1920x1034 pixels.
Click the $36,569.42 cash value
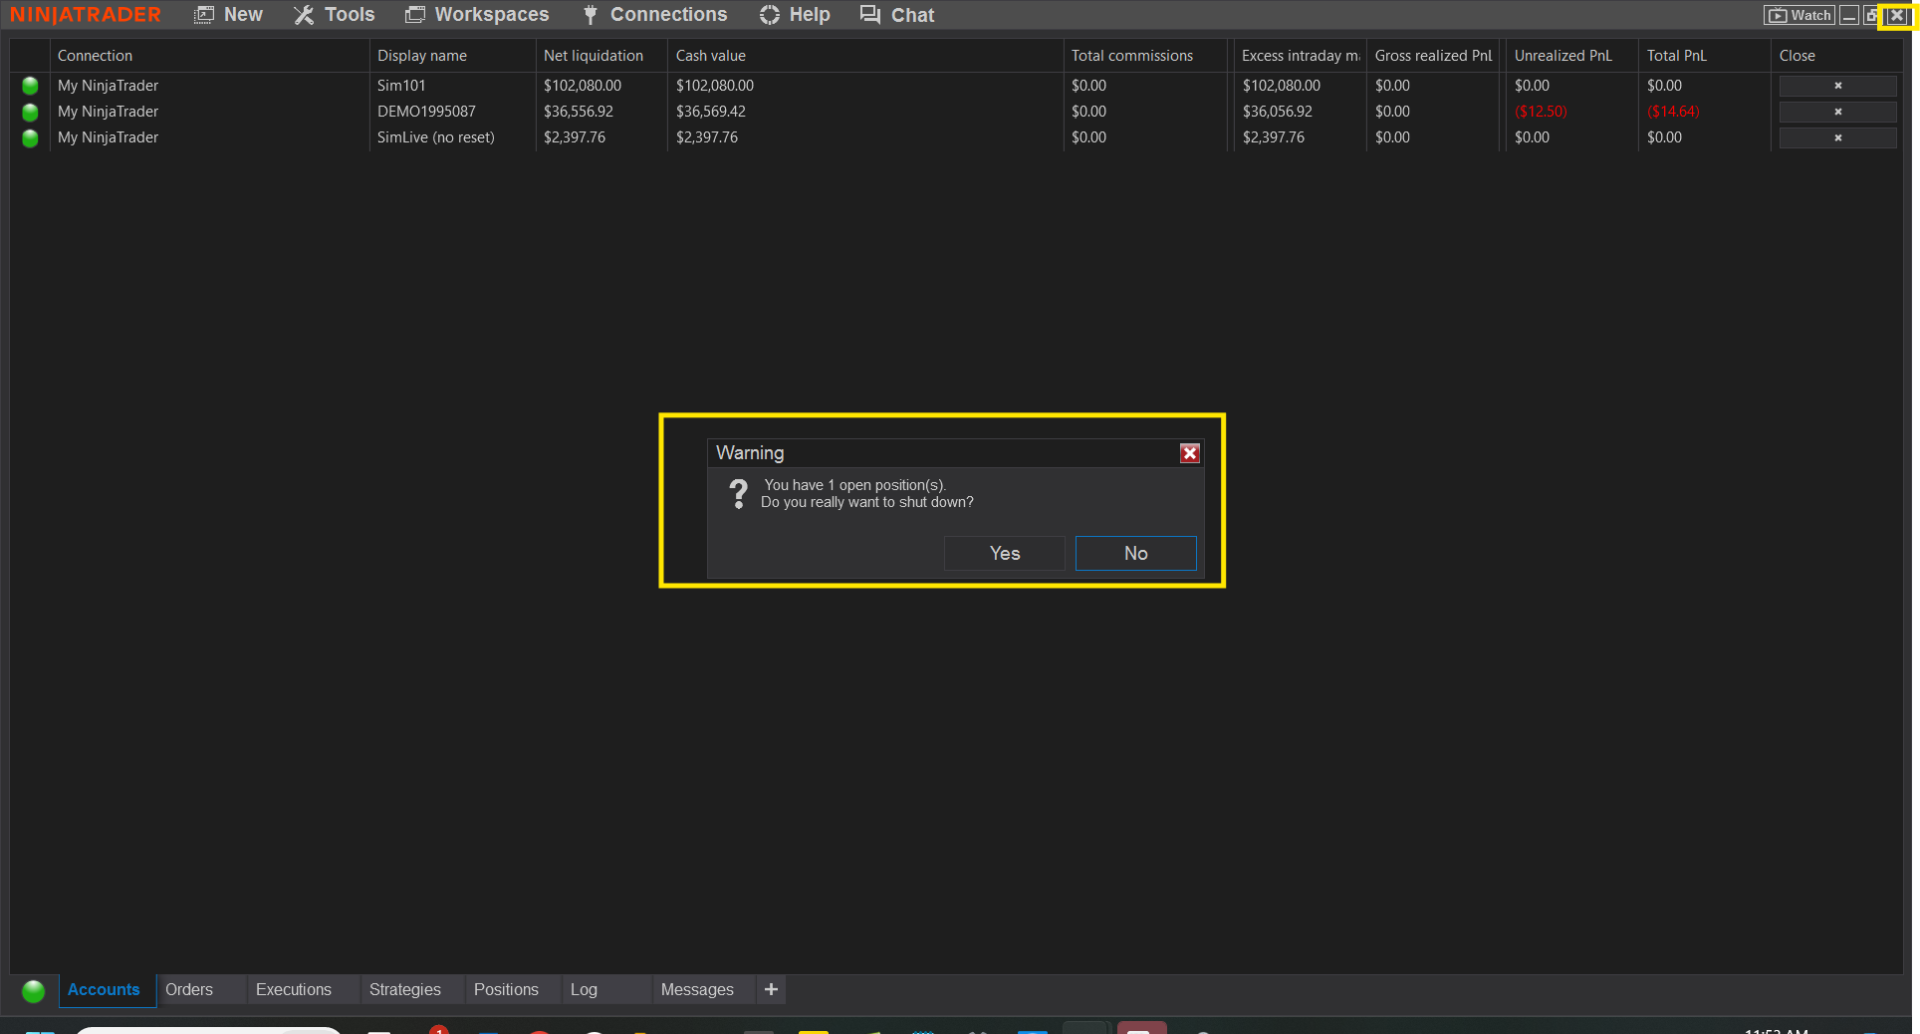coord(711,112)
